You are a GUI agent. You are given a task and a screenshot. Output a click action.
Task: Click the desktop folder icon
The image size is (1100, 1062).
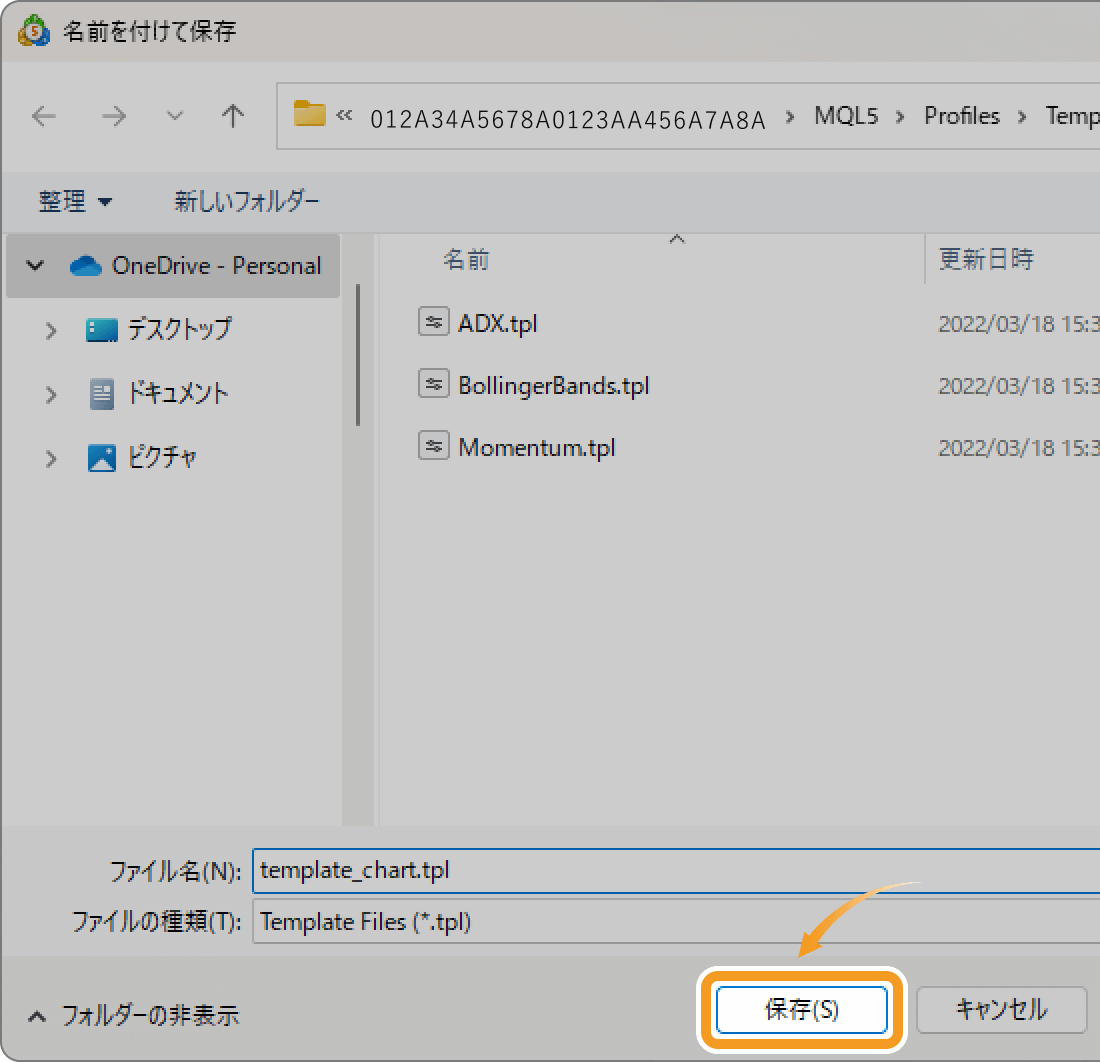pyautogui.click(x=102, y=330)
